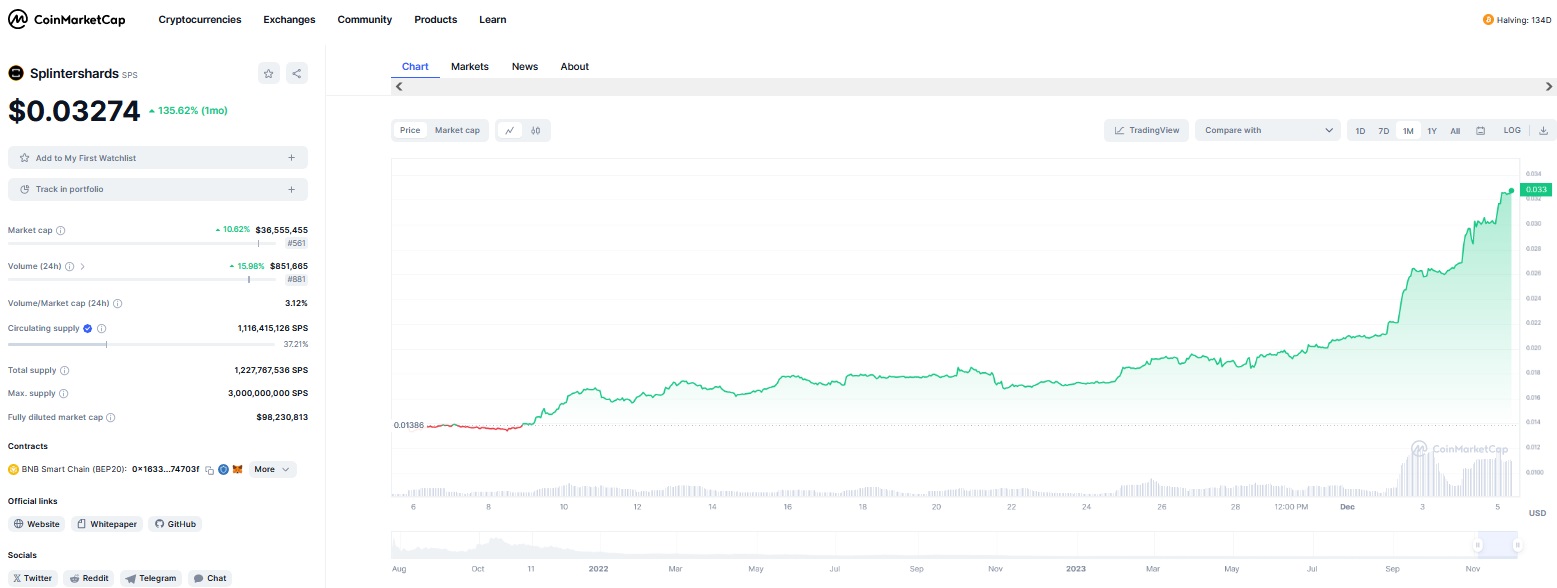1557x588 pixels.
Task: Switch to the About tab
Action: (575, 67)
